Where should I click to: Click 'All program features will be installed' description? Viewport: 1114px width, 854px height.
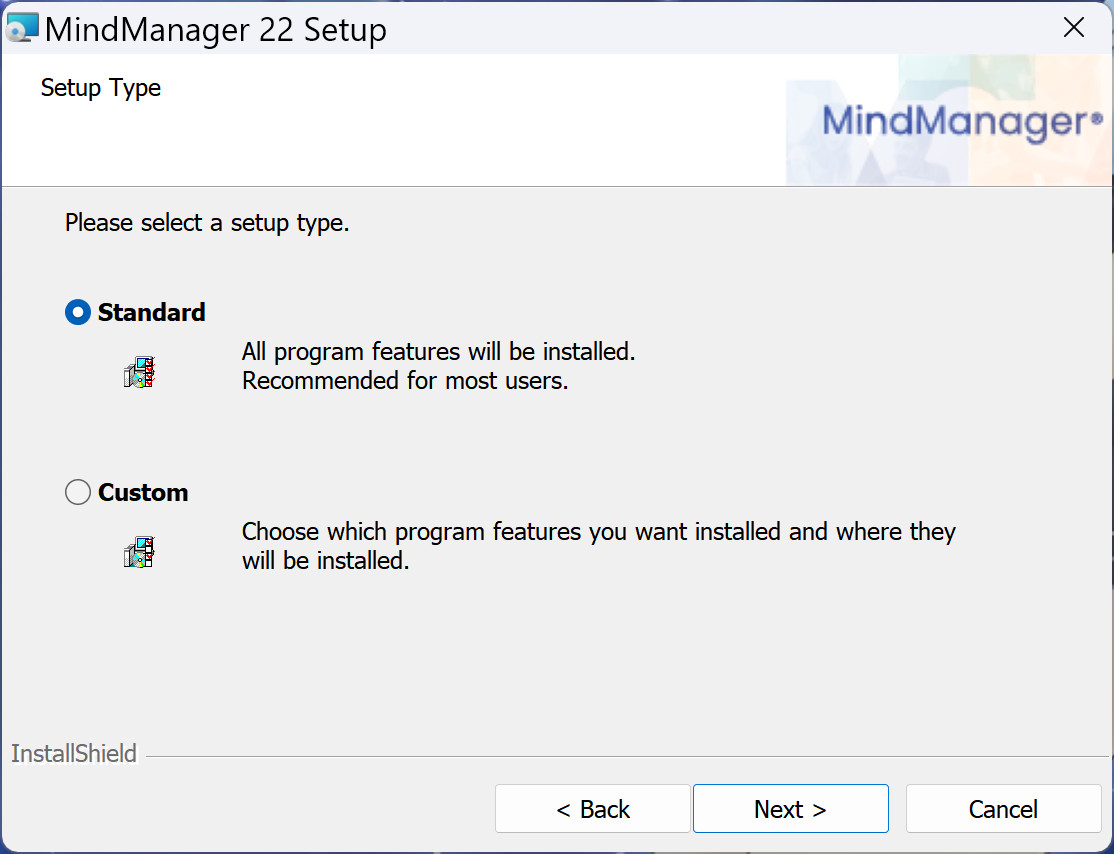(x=438, y=352)
